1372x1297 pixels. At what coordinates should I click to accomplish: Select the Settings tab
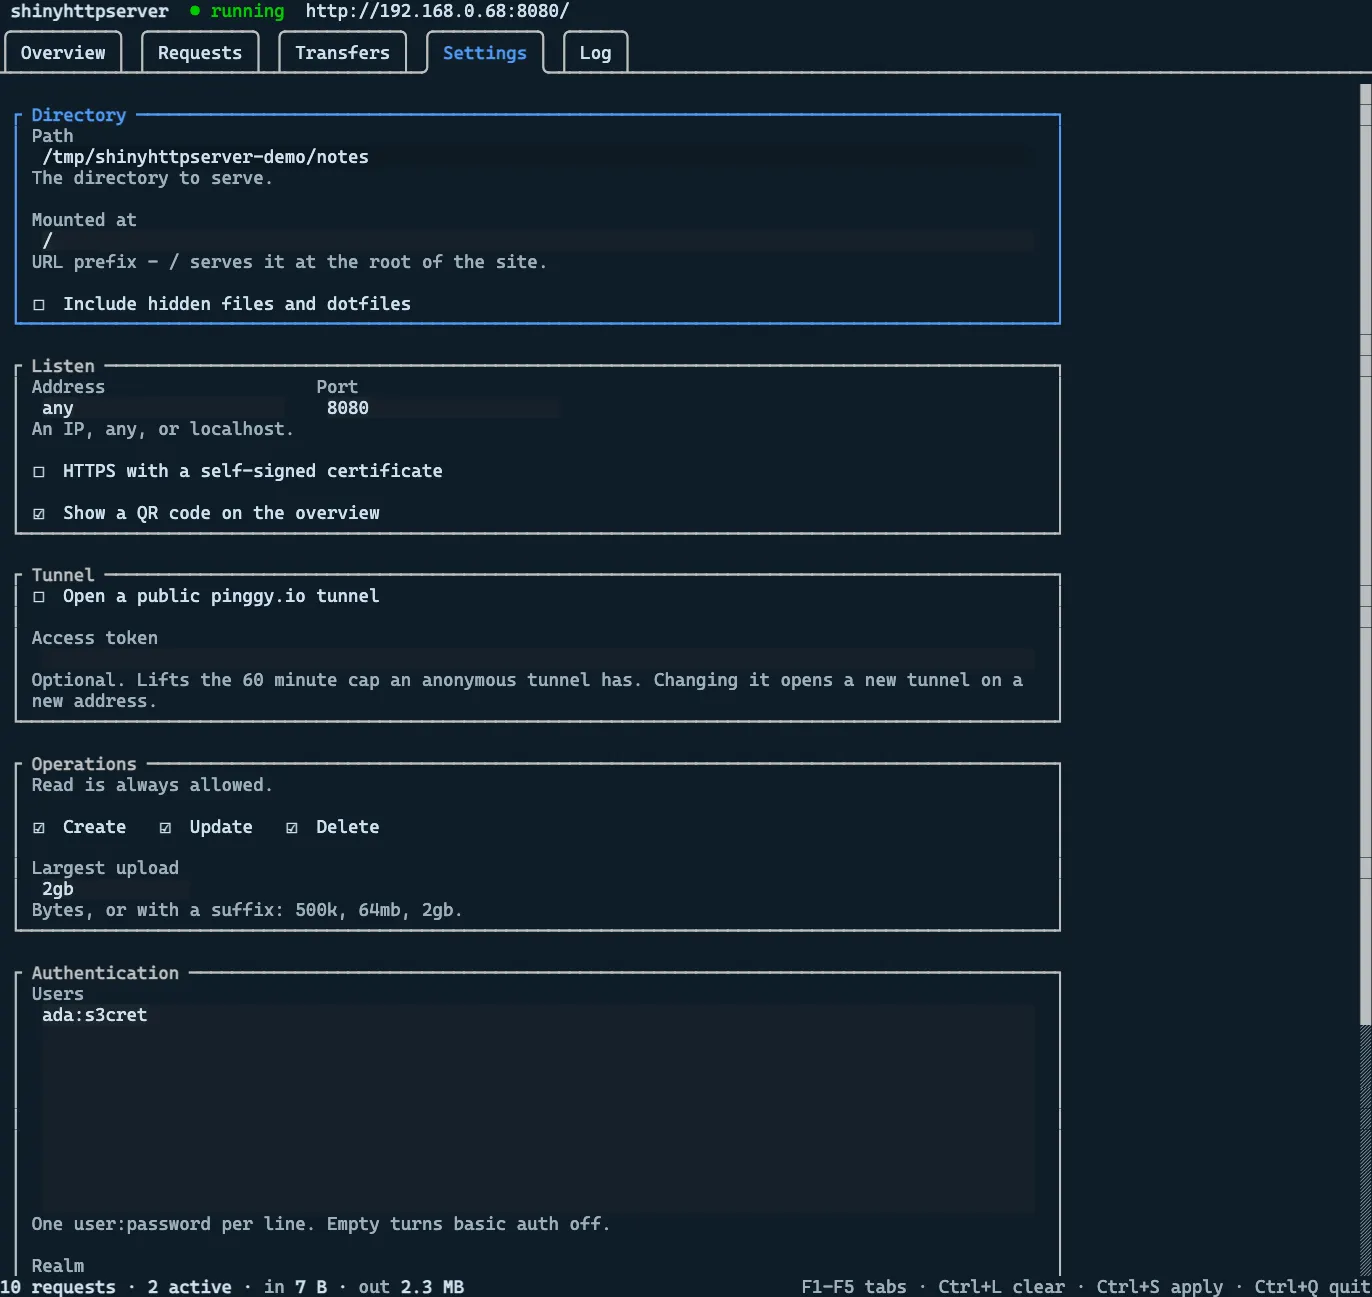pos(485,53)
